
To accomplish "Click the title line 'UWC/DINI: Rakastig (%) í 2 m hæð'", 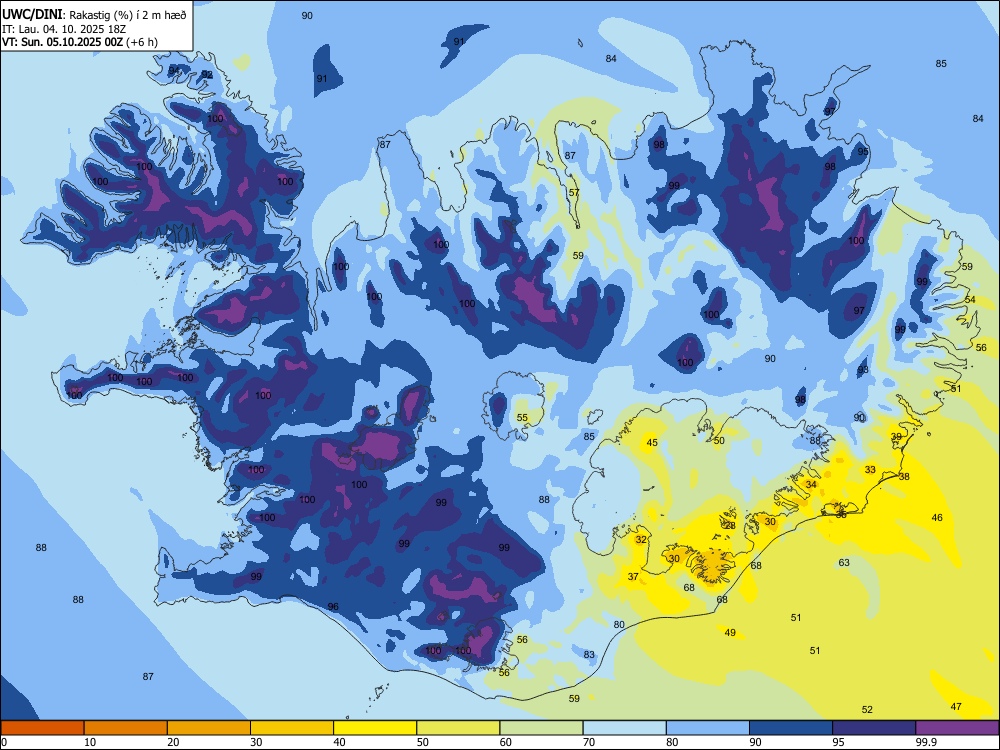I will pyautogui.click(x=94, y=15).
